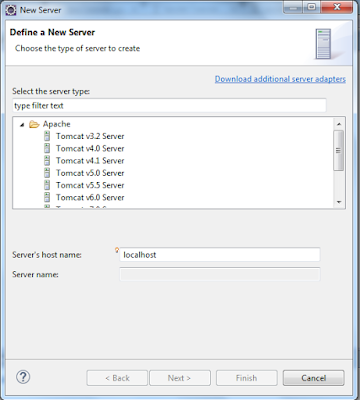360x400 pixels.
Task: Click the Tomcat v6.0 Server icon
Action: [x=47, y=197]
